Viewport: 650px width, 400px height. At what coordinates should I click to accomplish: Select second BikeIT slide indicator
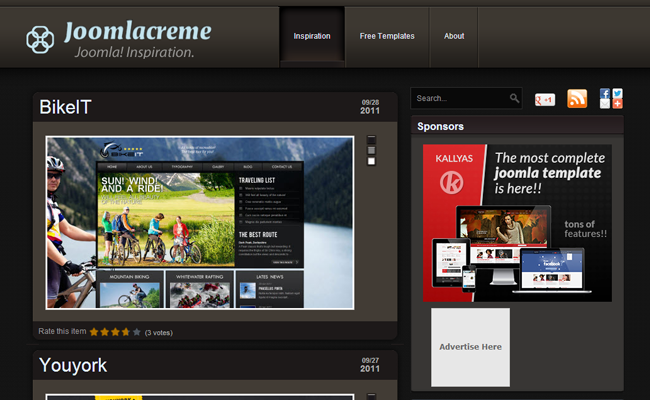(371, 150)
